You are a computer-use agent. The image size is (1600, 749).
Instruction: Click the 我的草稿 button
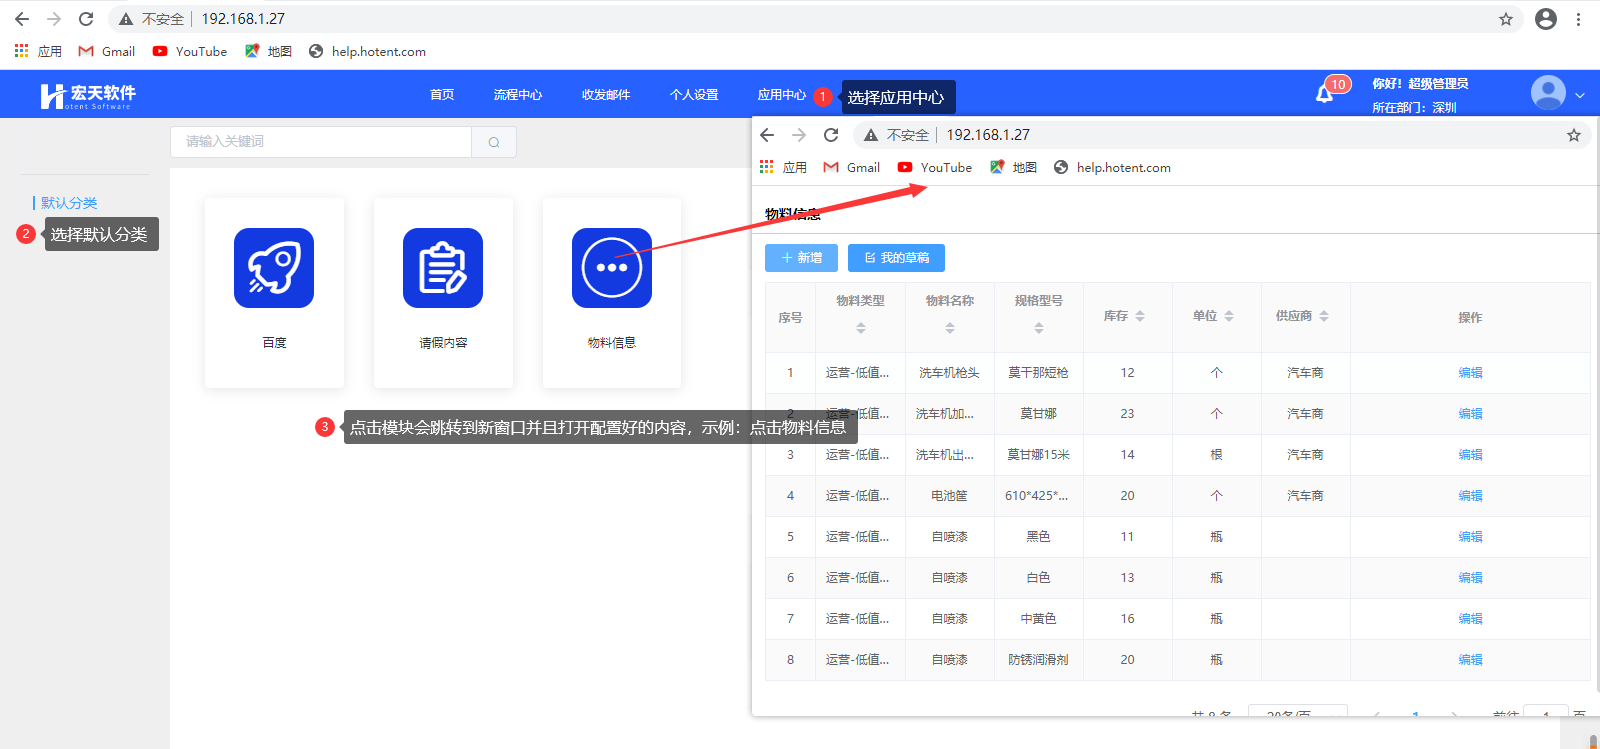click(896, 258)
